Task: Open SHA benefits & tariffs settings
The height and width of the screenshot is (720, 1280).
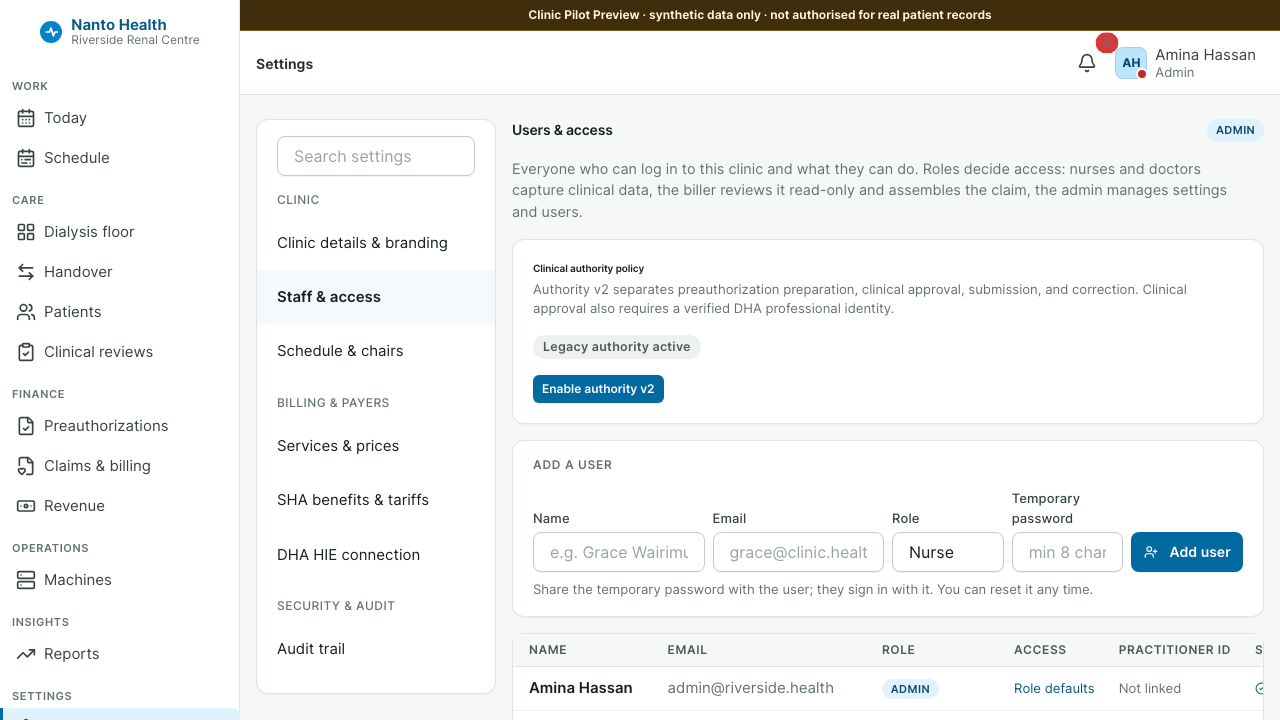Action: 376,500
